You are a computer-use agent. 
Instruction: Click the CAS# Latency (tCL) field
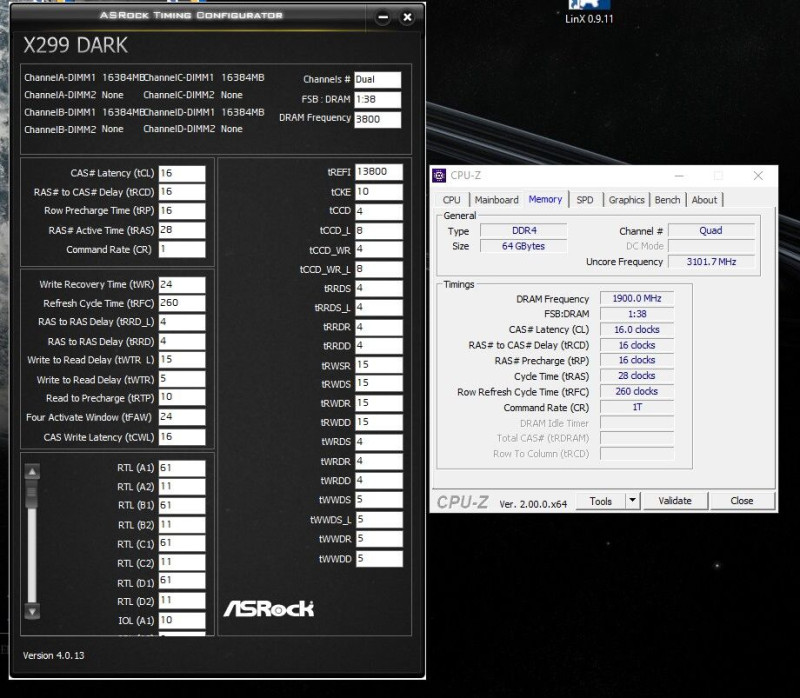click(x=182, y=173)
